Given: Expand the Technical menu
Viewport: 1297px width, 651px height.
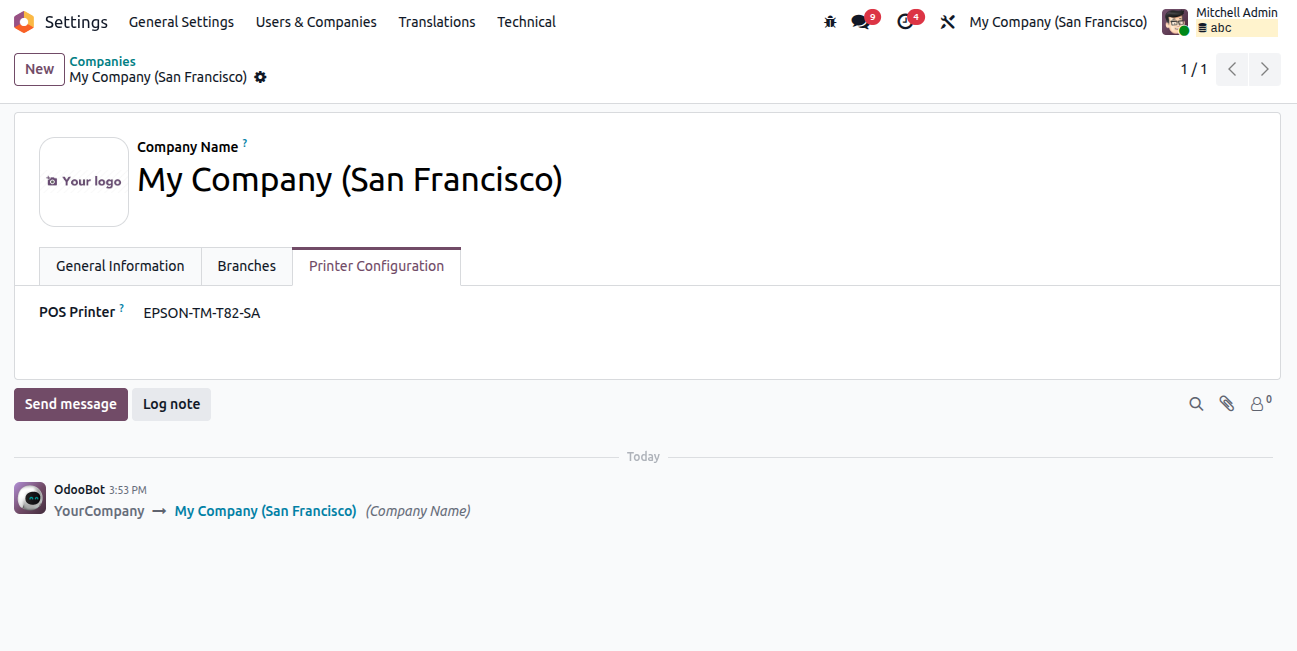Looking at the screenshot, I should [x=526, y=22].
